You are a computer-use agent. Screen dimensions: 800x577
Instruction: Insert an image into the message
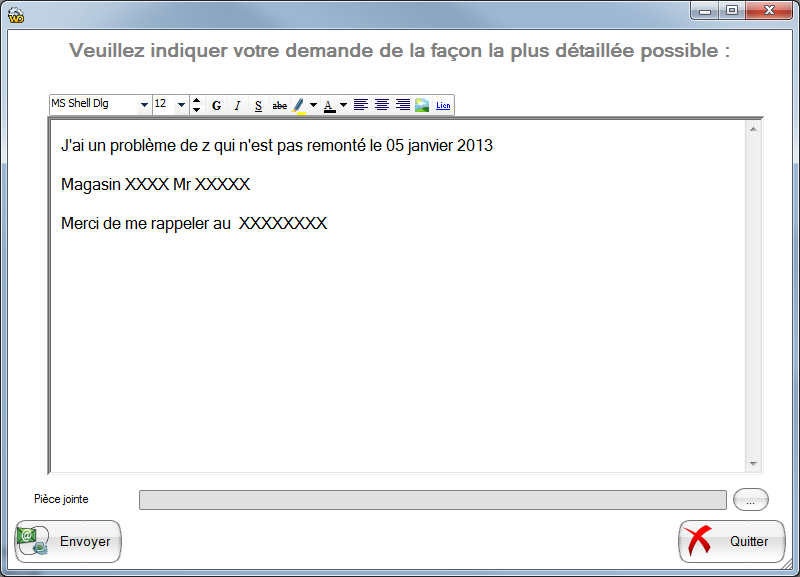[422, 104]
